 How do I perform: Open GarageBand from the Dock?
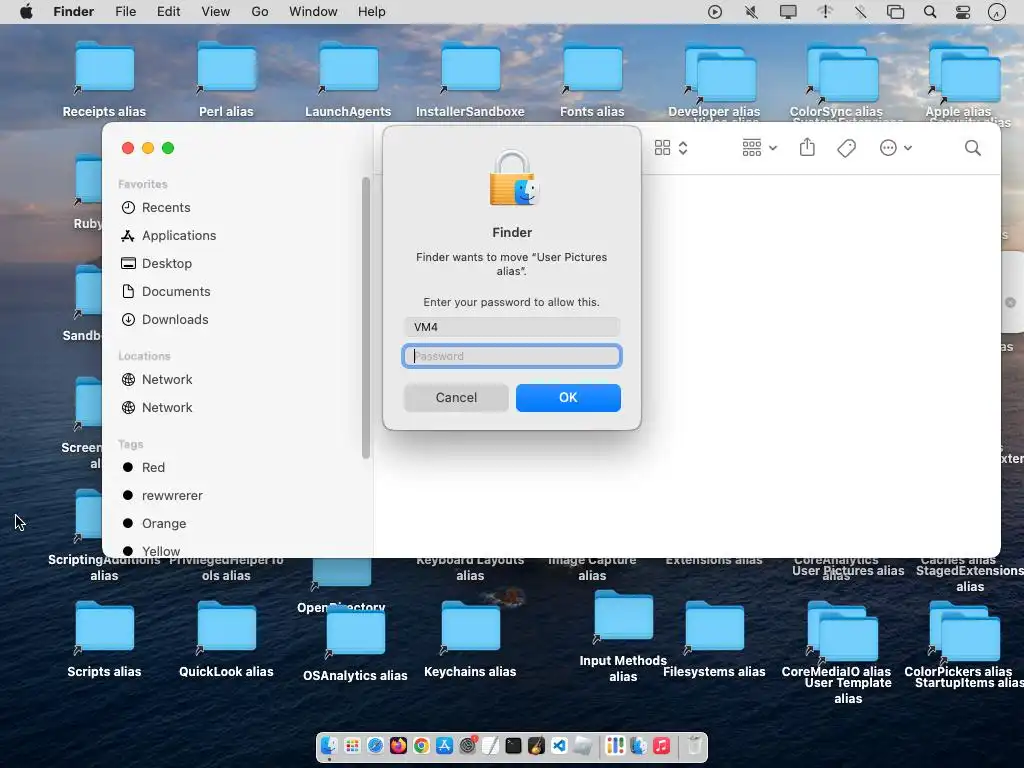pos(536,745)
